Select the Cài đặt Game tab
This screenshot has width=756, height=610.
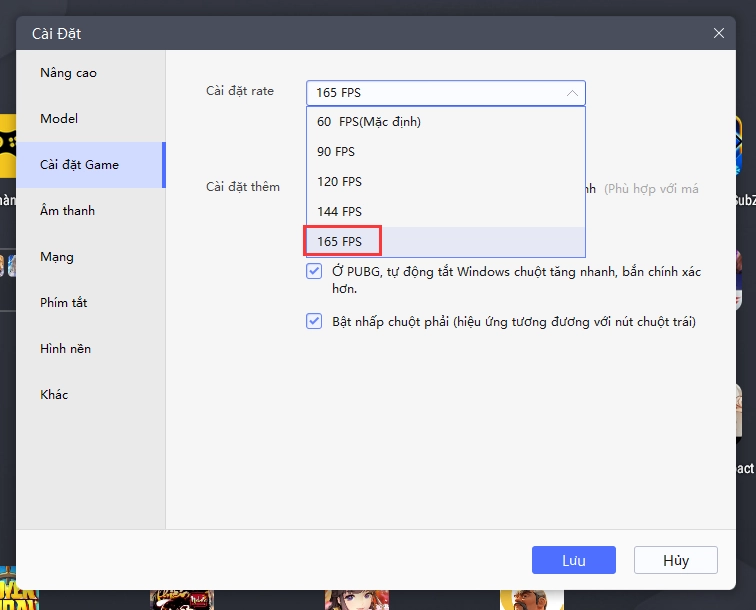80,165
